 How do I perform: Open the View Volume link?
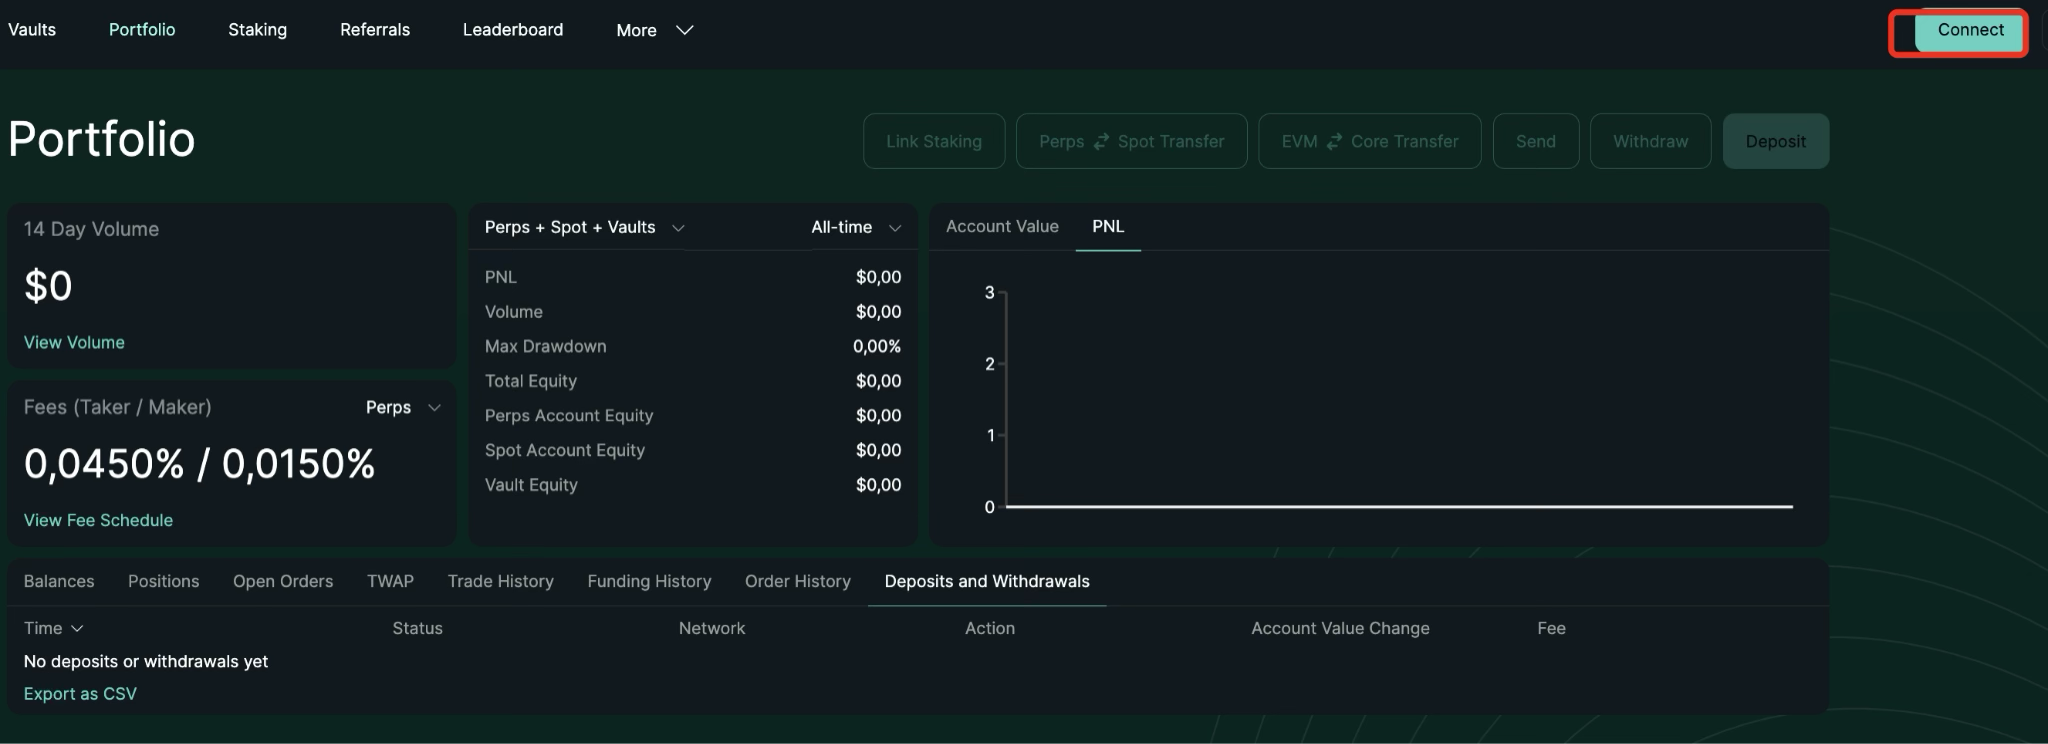(x=74, y=342)
